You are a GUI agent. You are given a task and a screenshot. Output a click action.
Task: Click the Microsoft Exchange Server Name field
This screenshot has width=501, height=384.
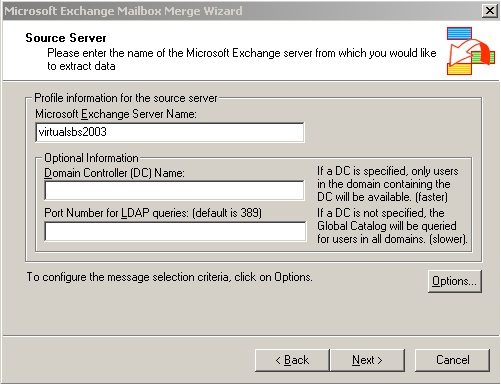point(170,132)
